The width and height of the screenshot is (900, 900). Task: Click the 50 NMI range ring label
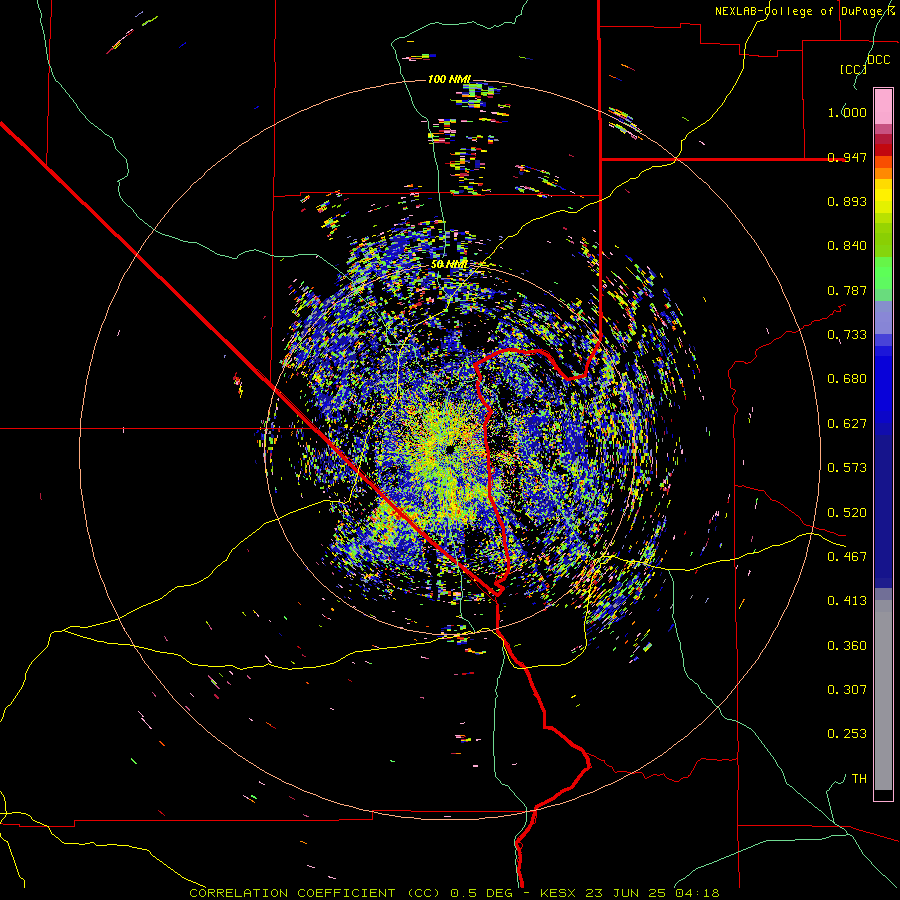tap(449, 264)
